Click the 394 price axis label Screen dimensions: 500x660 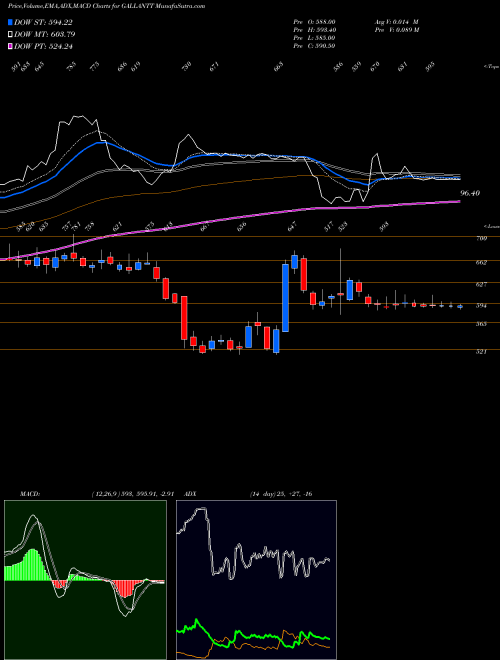point(481,306)
